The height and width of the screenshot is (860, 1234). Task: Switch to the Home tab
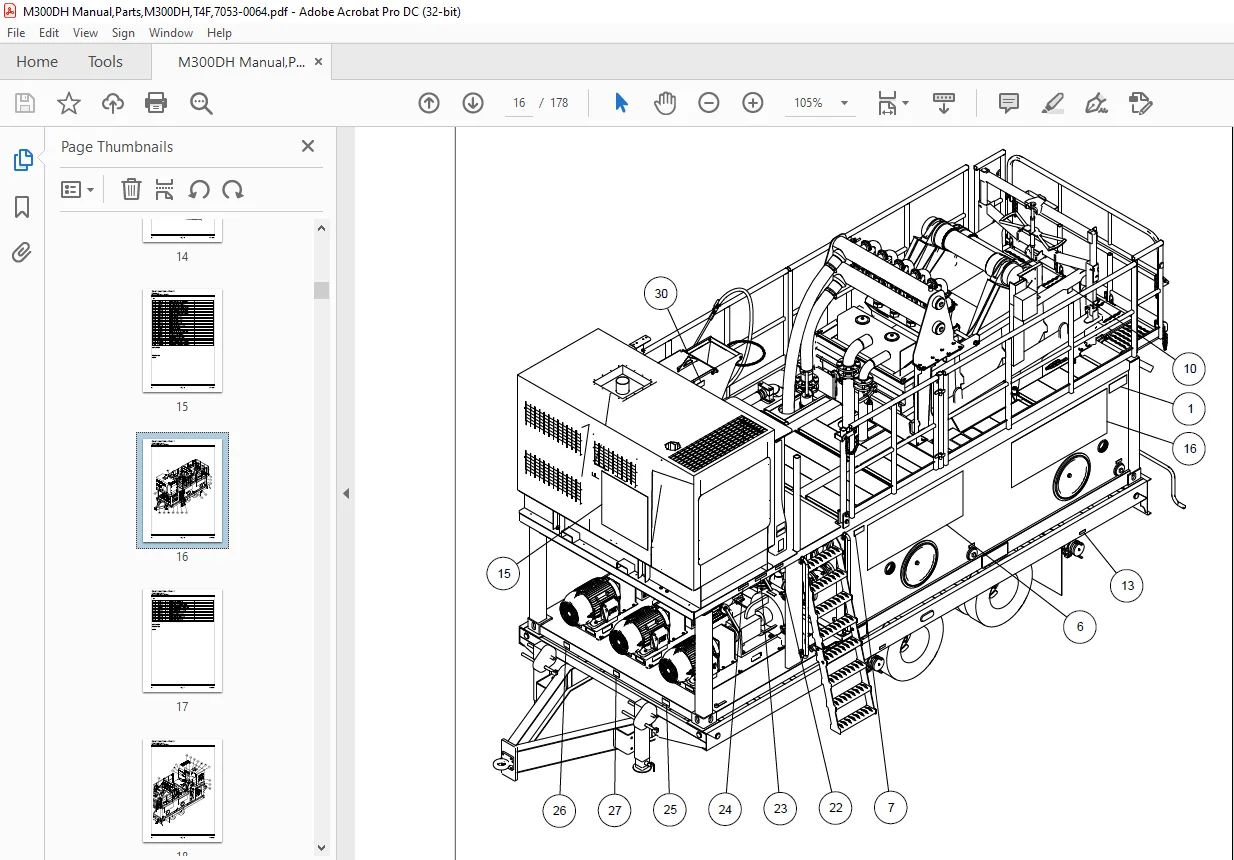click(37, 61)
